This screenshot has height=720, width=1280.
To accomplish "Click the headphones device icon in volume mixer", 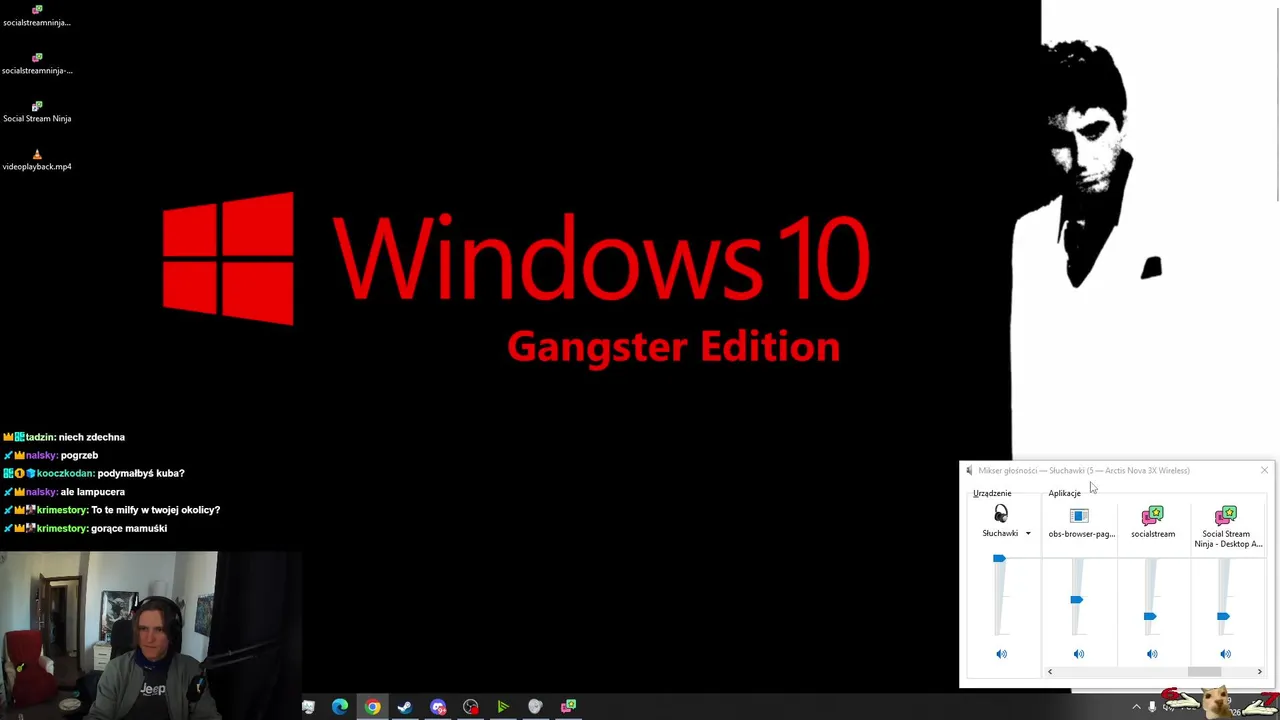I will pos(1001,514).
